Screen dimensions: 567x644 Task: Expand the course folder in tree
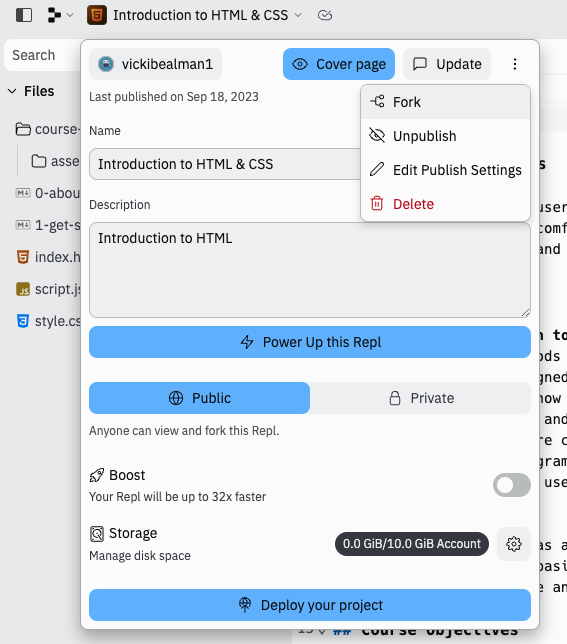pyautogui.click(x=47, y=129)
